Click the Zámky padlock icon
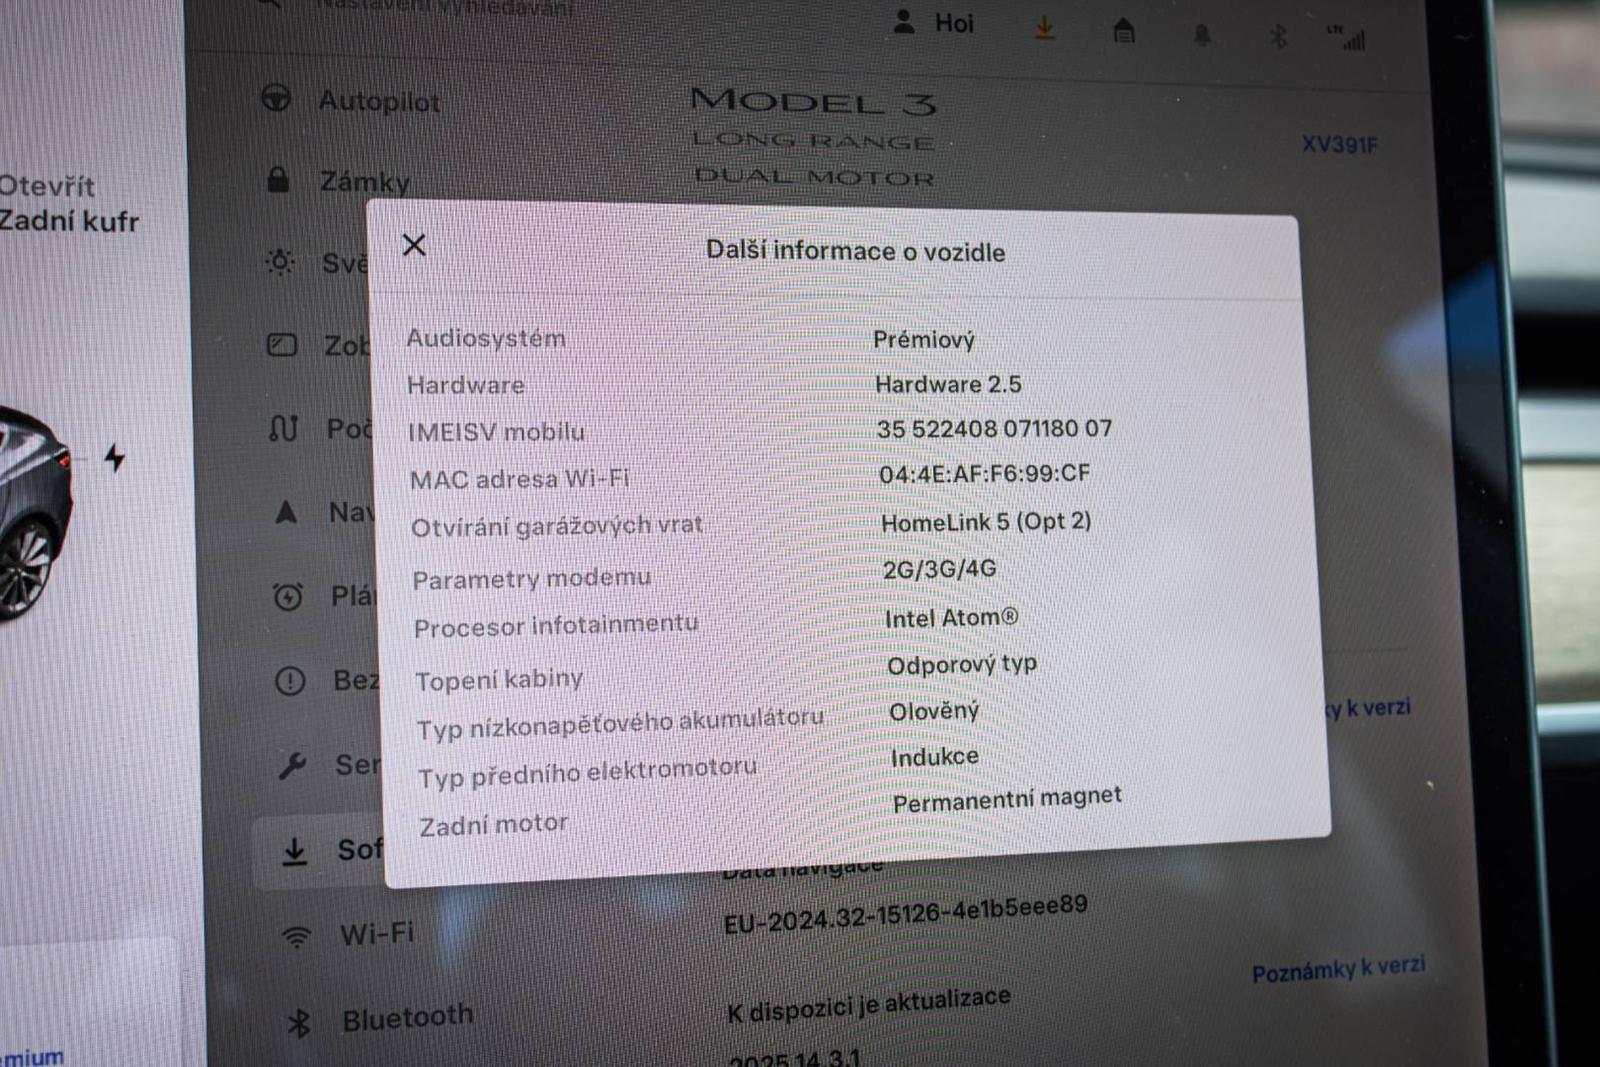The width and height of the screenshot is (1600, 1067). 278,180
